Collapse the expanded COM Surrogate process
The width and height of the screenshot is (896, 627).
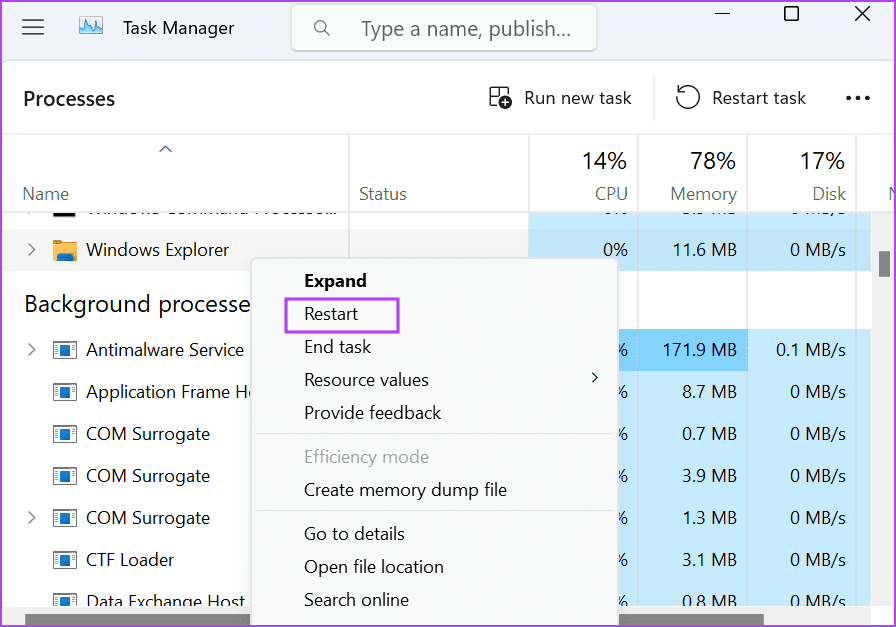coord(31,518)
